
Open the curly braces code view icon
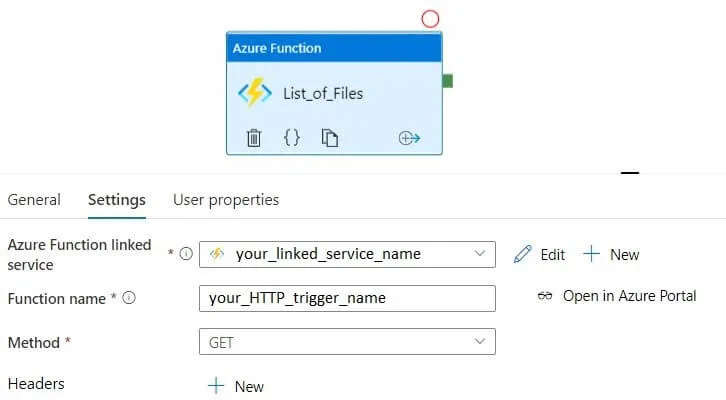(x=292, y=138)
